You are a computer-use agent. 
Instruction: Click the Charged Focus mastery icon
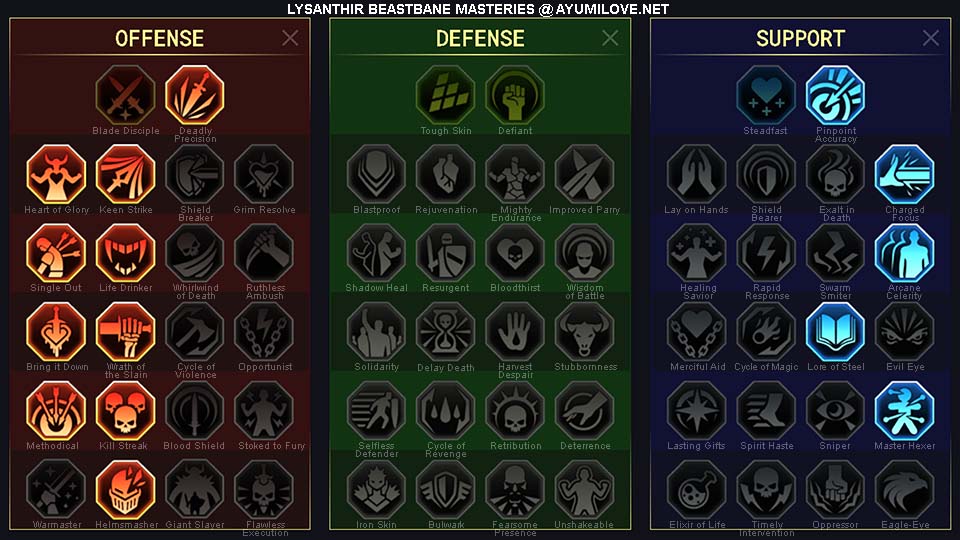[904, 174]
